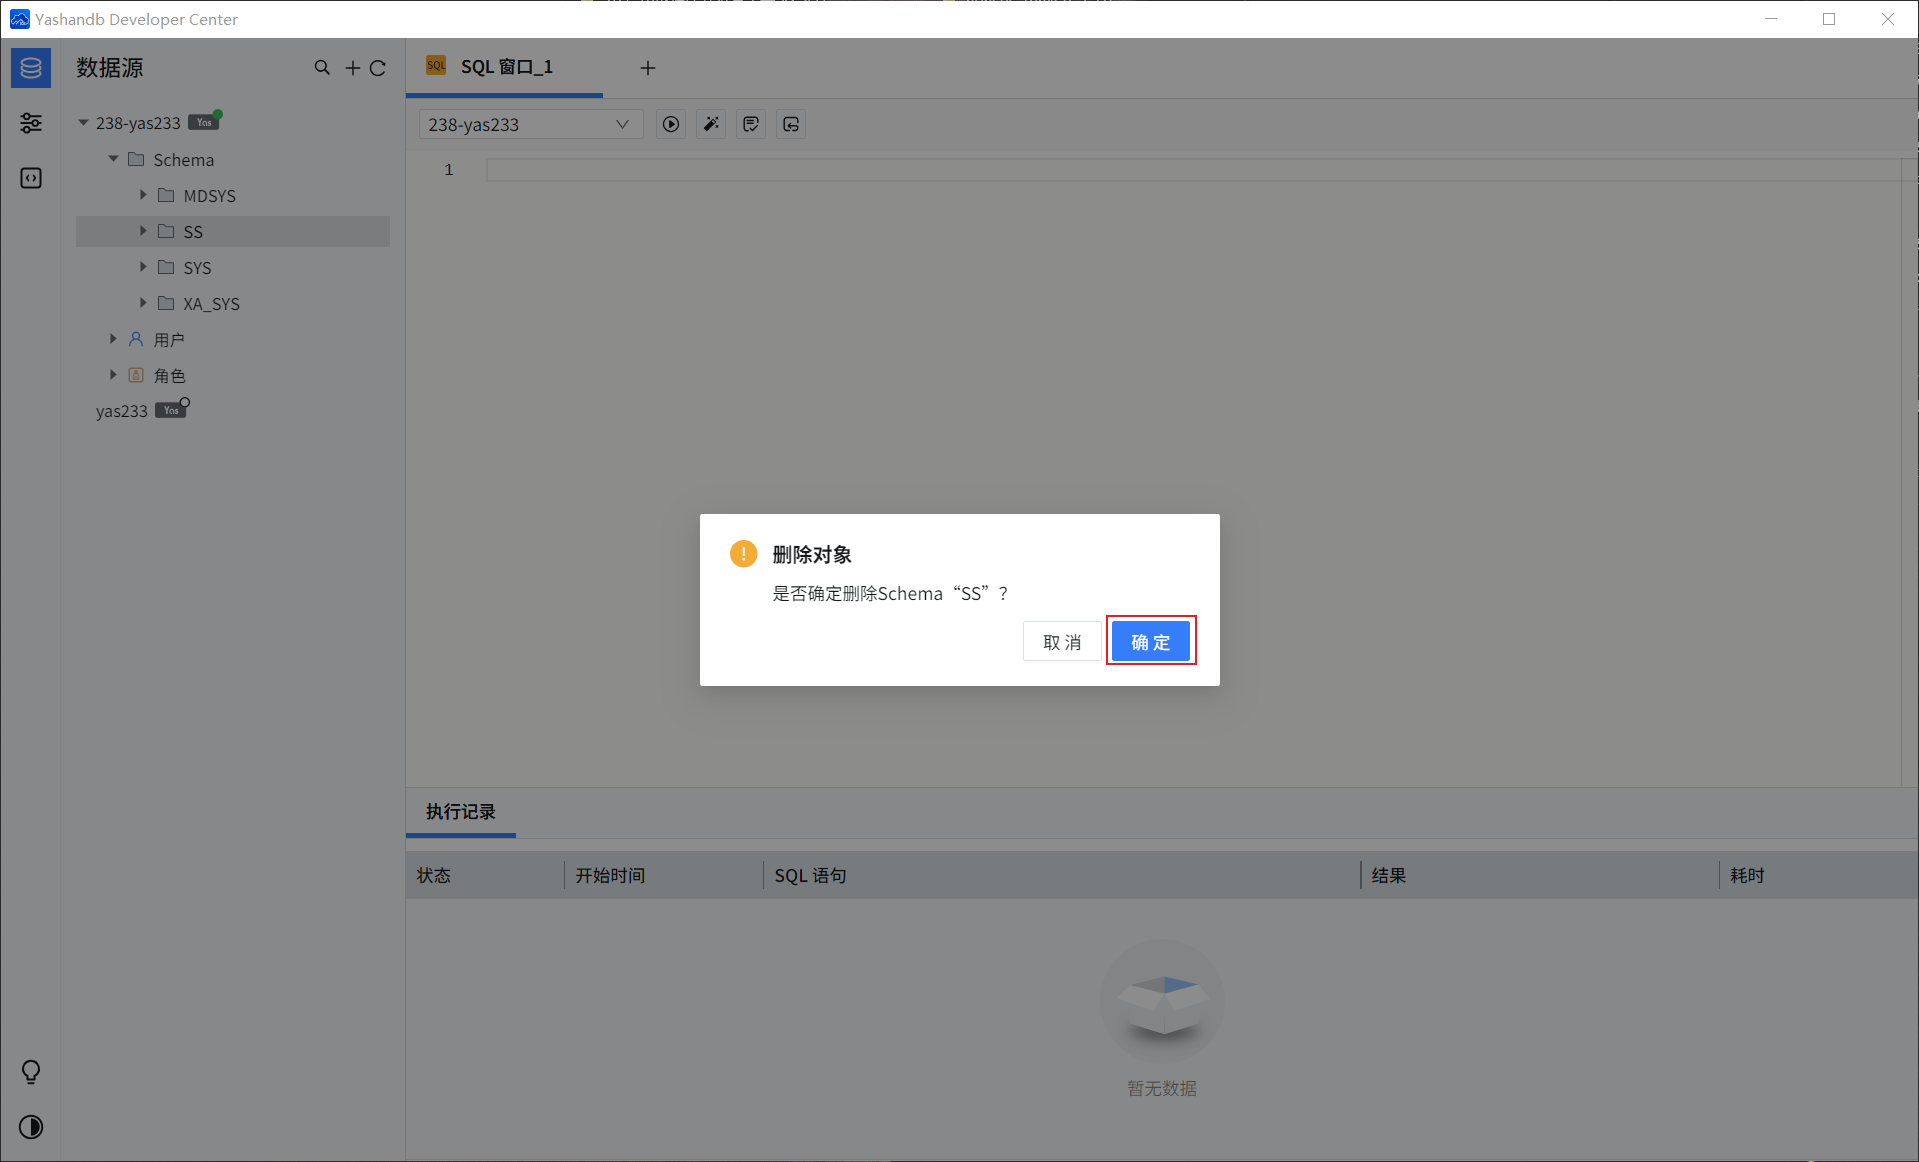Click the 状态 column header
Image resolution: width=1919 pixels, height=1162 pixels.
(434, 875)
